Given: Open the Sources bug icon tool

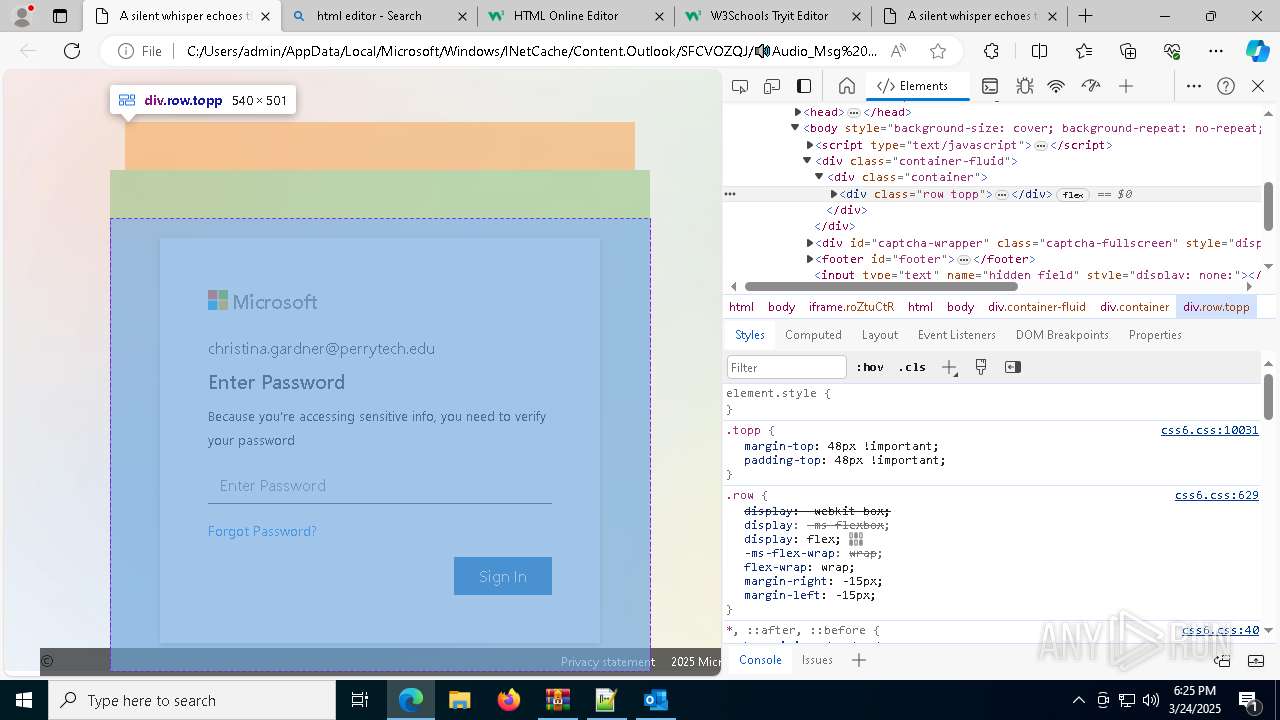Looking at the screenshot, I should pos(1024,86).
